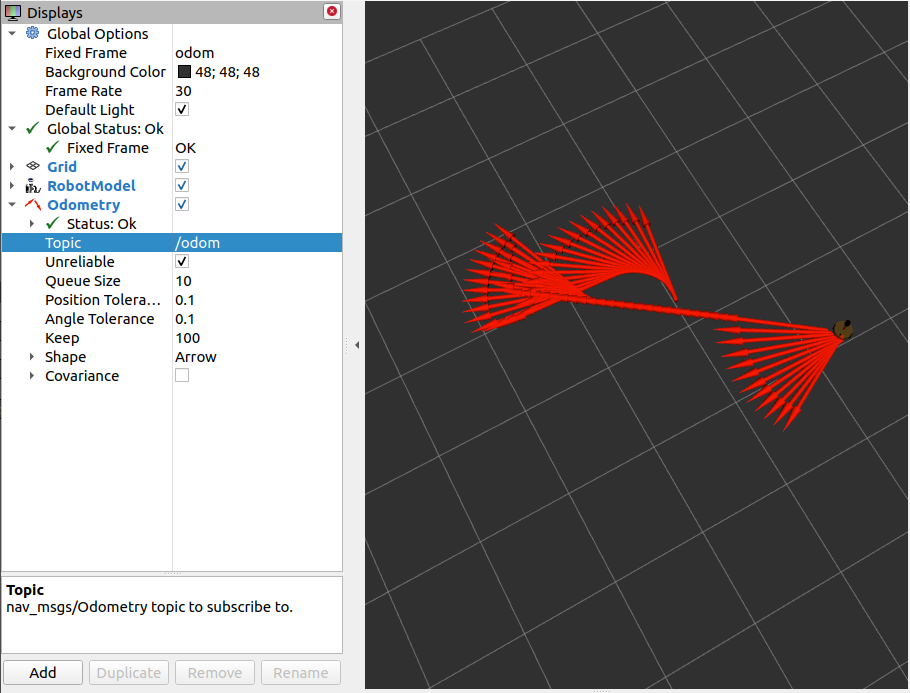Select the Unreliable property label

[x=80, y=262]
